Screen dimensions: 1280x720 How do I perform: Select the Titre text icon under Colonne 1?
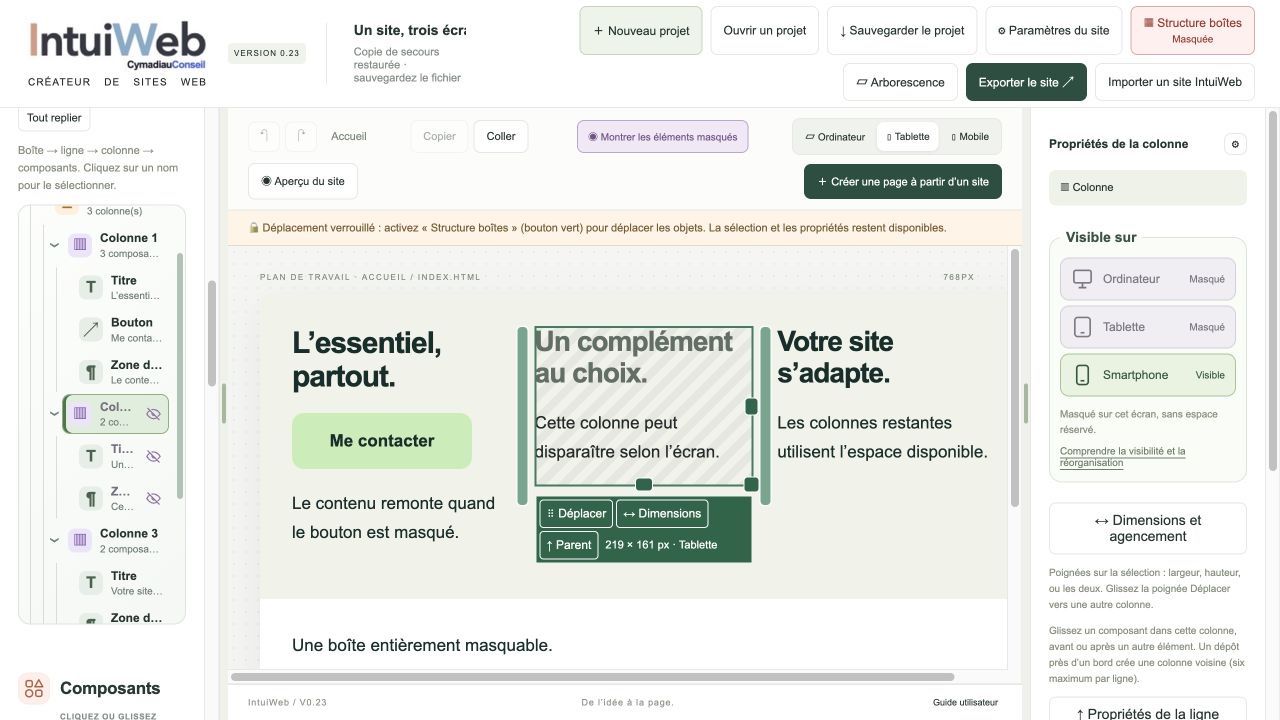coord(91,288)
